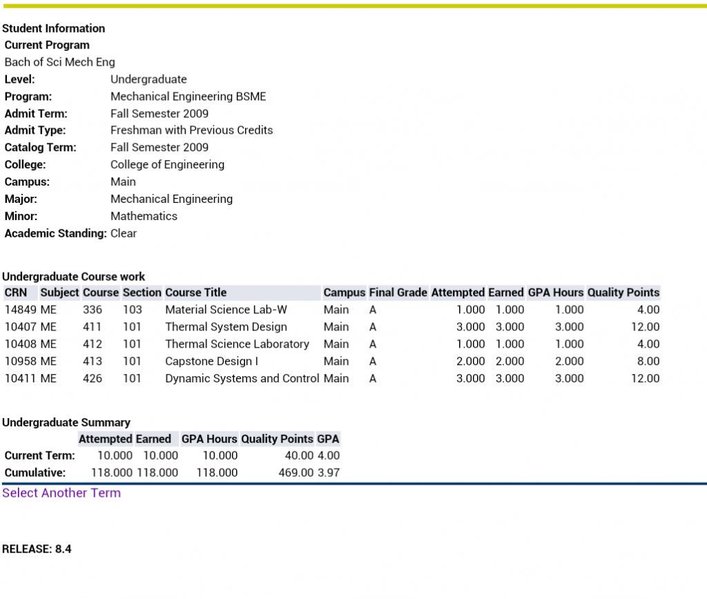The image size is (707, 599).
Task: Select the Dynamic Systems and Control title
Action: pos(242,378)
